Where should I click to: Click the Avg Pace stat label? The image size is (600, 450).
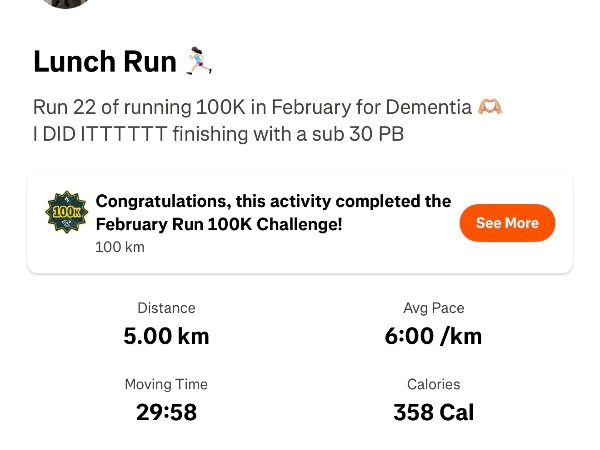(x=433, y=308)
